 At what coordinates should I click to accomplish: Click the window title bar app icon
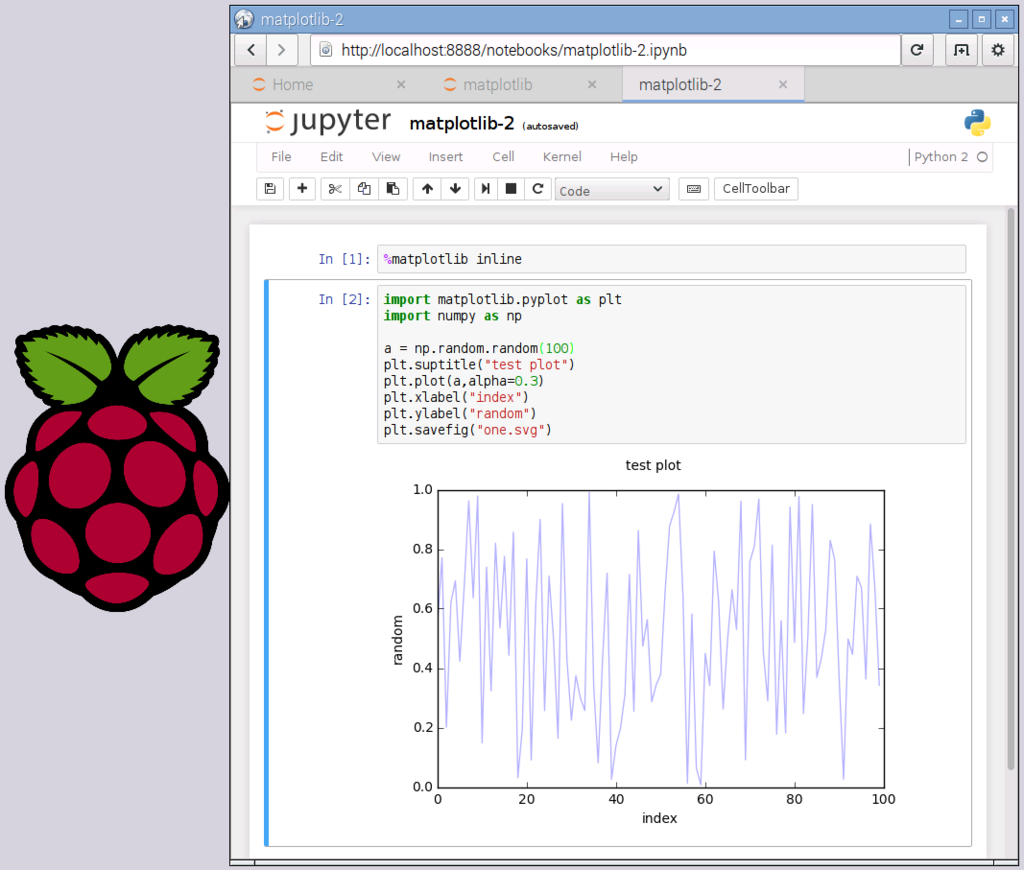click(x=244, y=20)
